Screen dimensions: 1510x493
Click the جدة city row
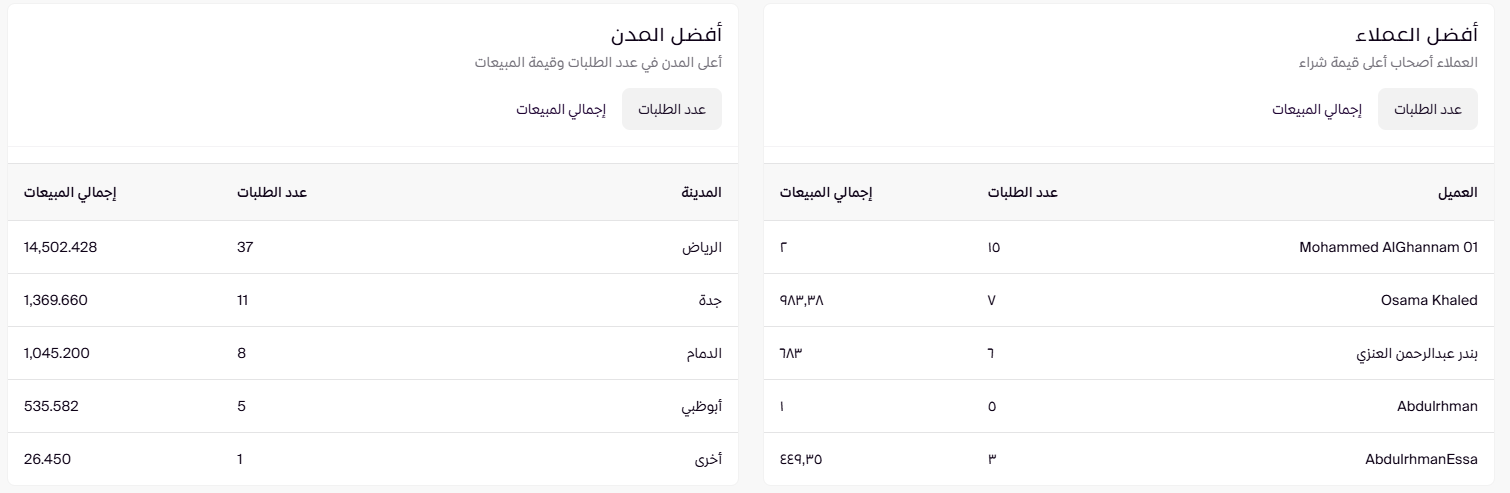711,300
